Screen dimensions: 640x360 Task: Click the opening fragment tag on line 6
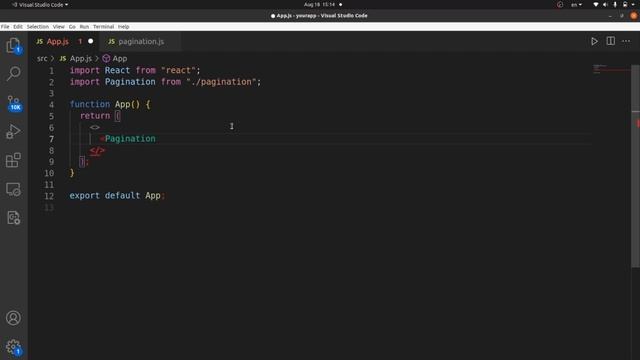(95, 127)
